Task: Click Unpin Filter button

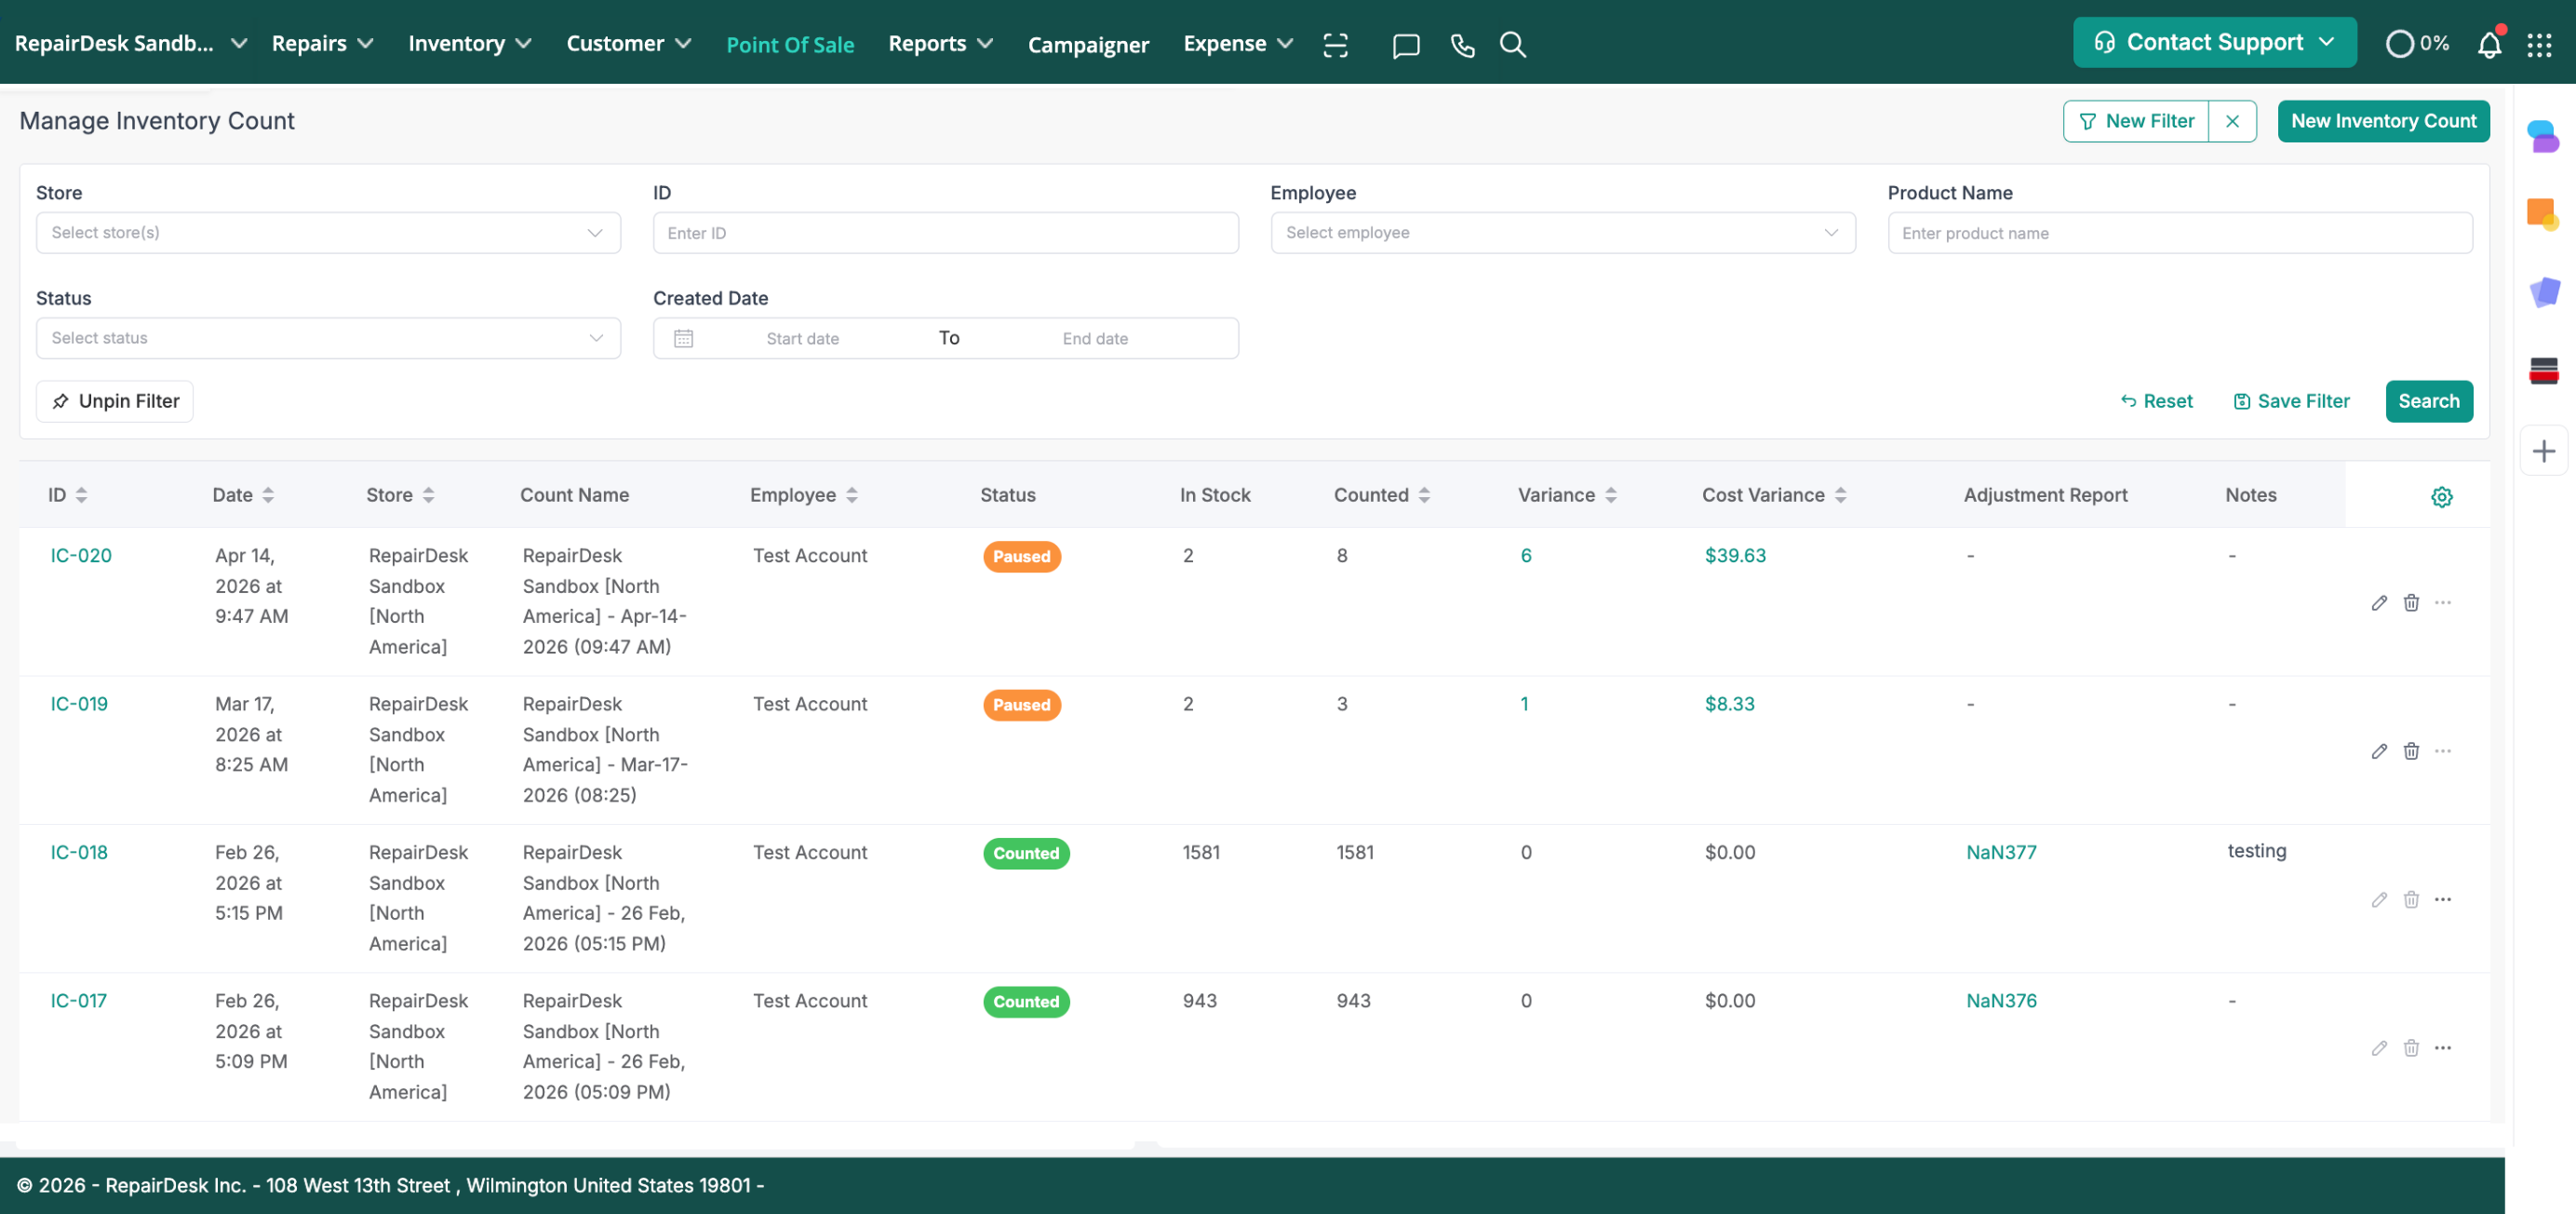Action: coord(114,401)
